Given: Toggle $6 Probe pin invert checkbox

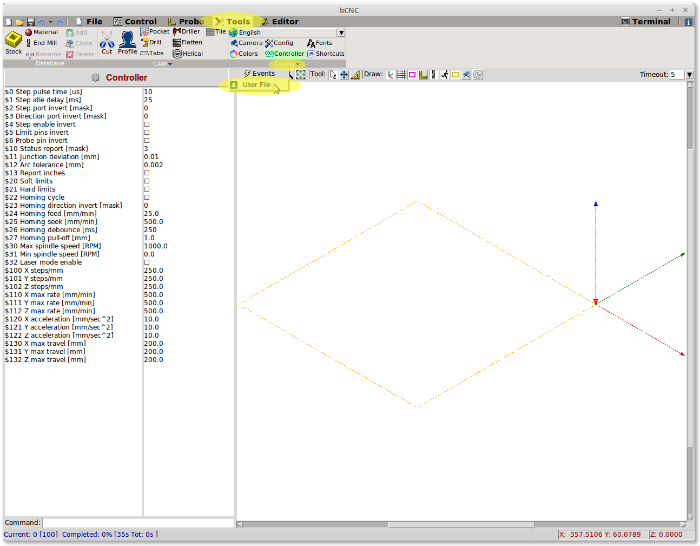Looking at the screenshot, I should pos(146,141).
